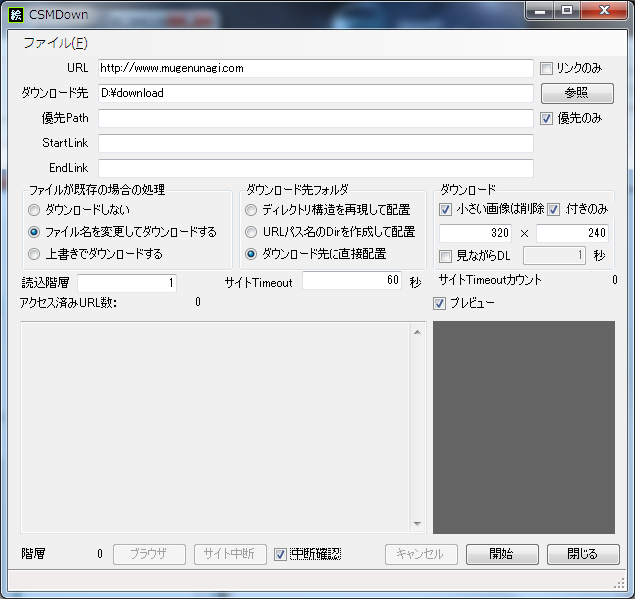Click the 参照 browse button
Screen dimensions: 635x599
tap(577, 93)
